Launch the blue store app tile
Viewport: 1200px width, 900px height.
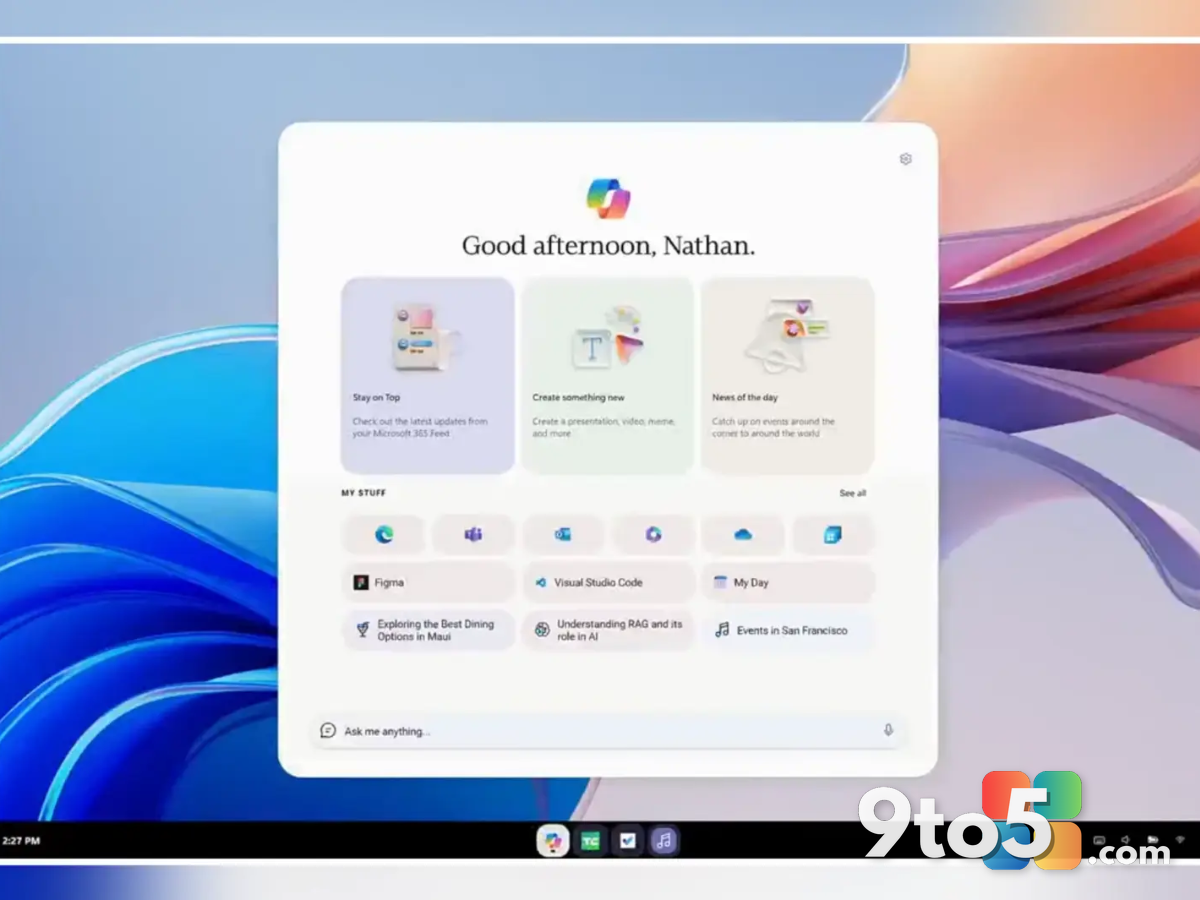[833, 535]
